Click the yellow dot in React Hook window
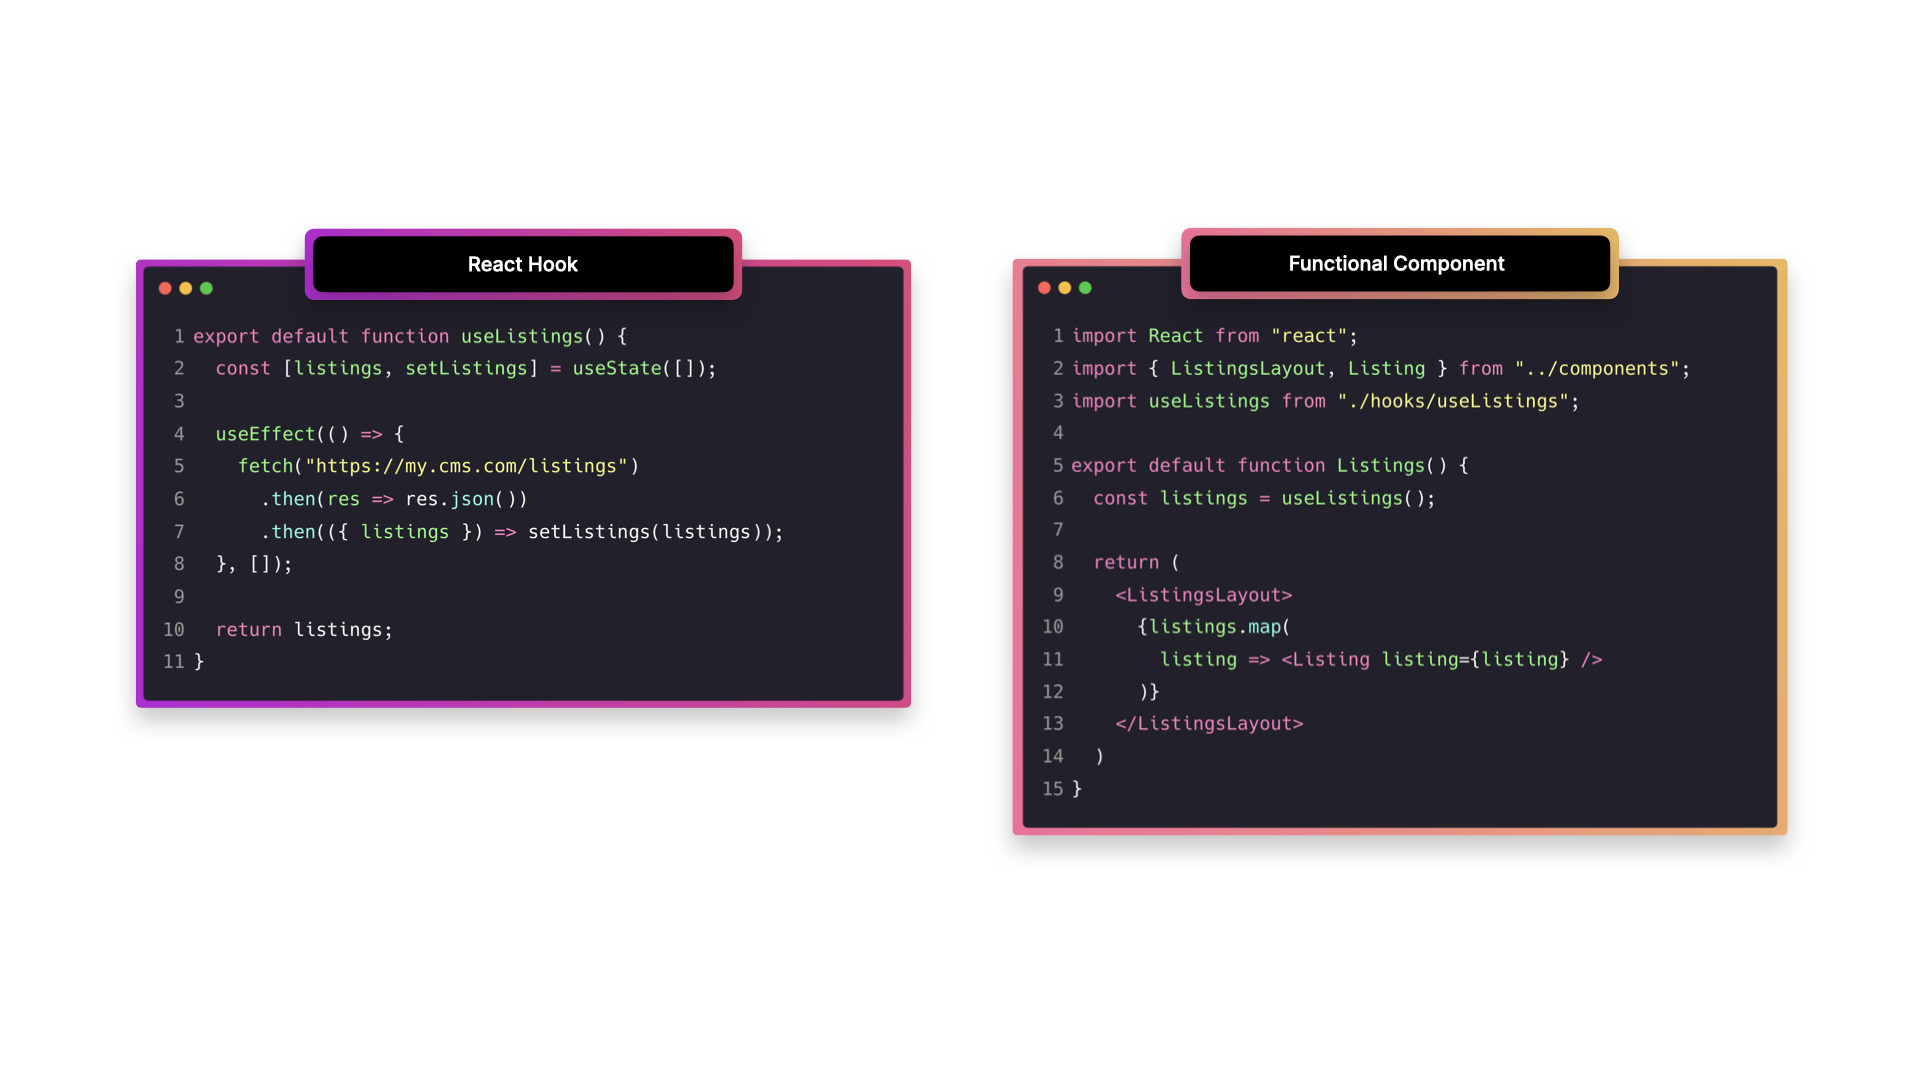The image size is (1920, 1080). tap(186, 288)
